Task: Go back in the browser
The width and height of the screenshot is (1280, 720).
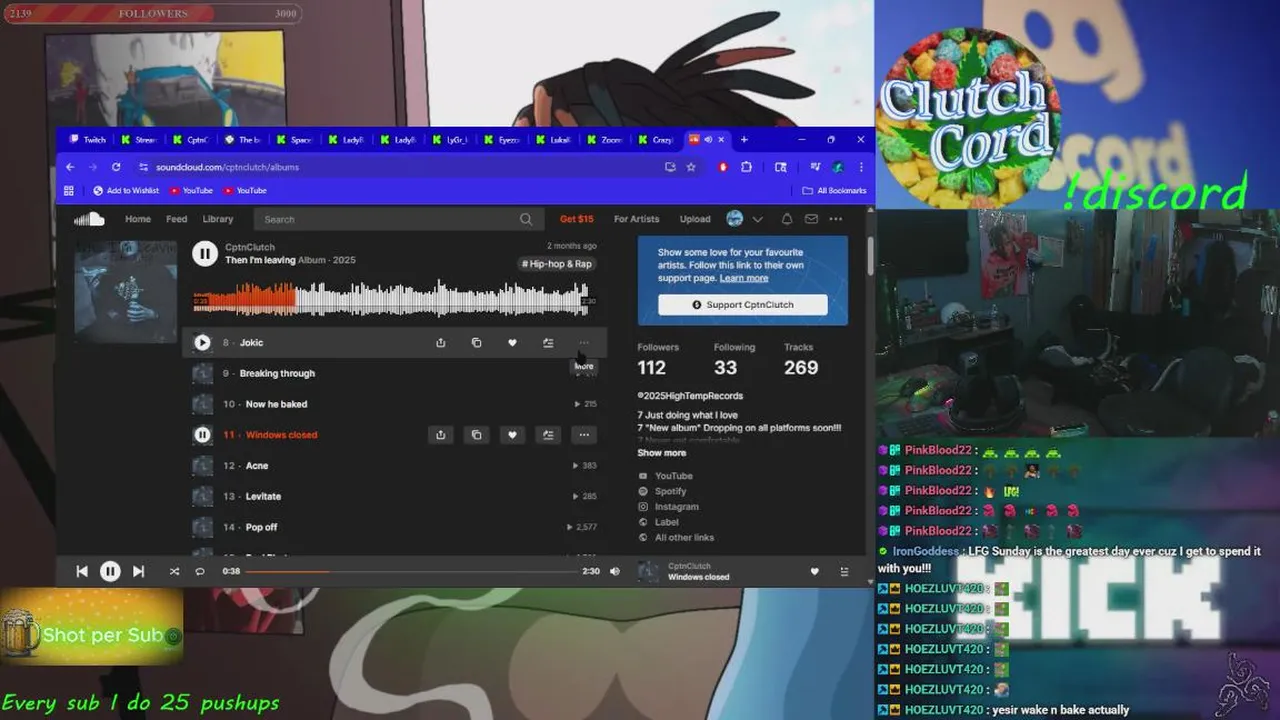Action: 70,167
